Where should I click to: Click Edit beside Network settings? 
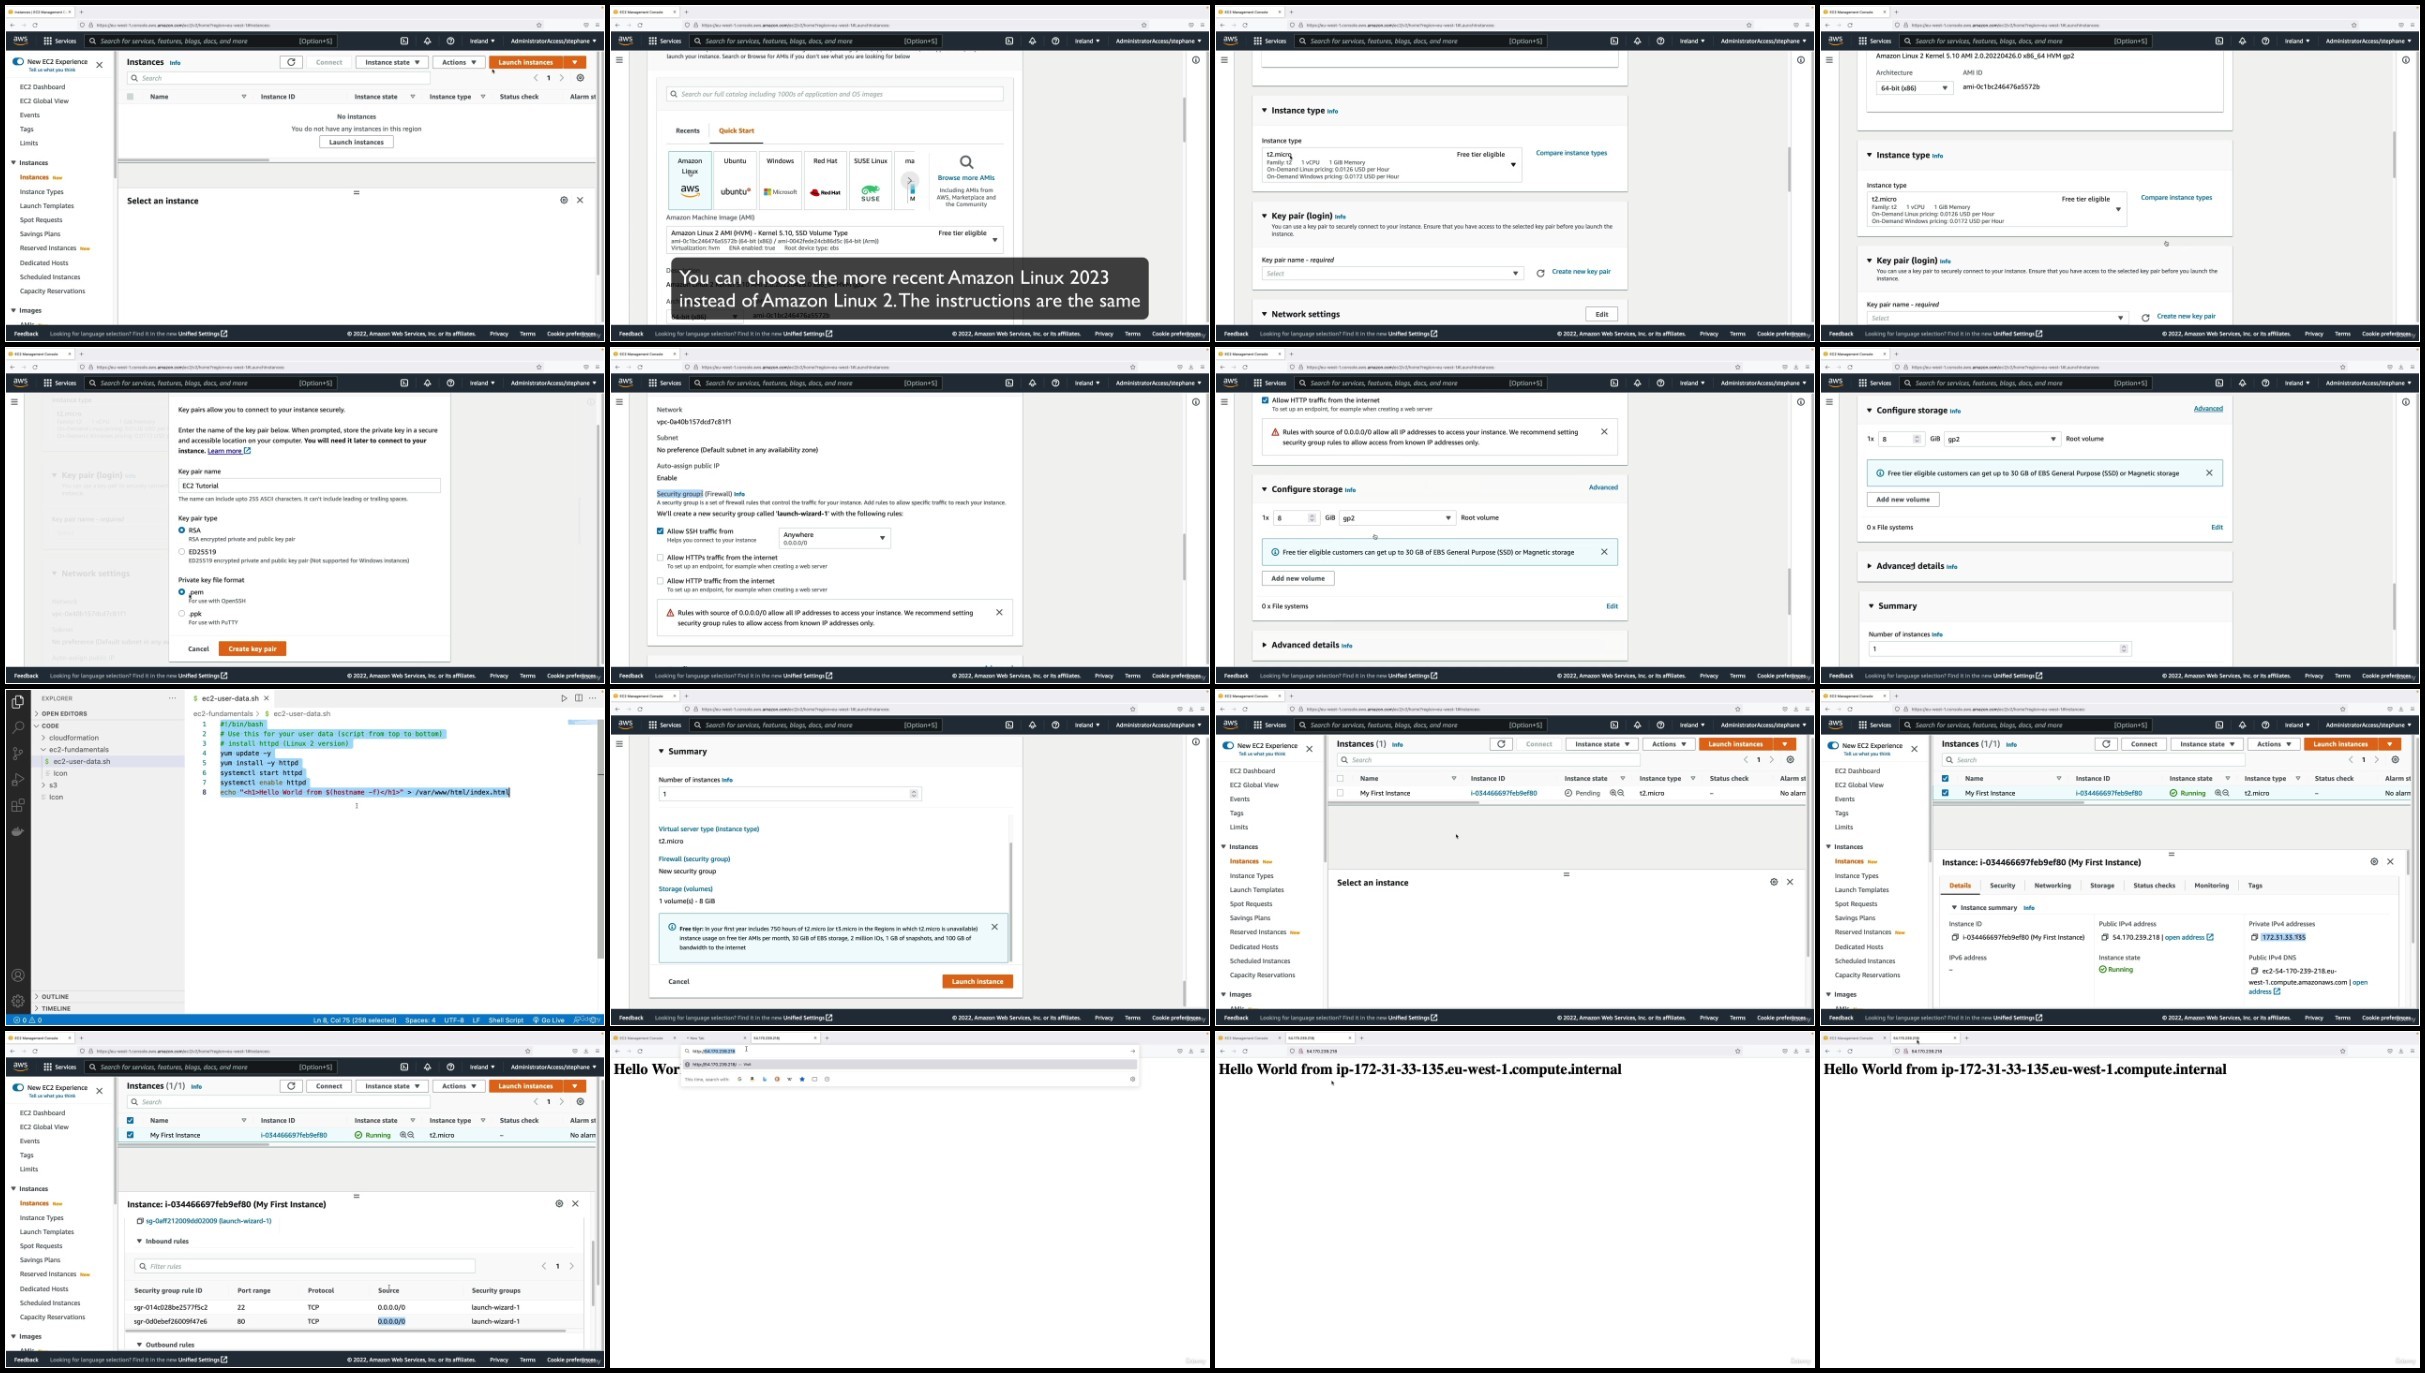click(1601, 314)
